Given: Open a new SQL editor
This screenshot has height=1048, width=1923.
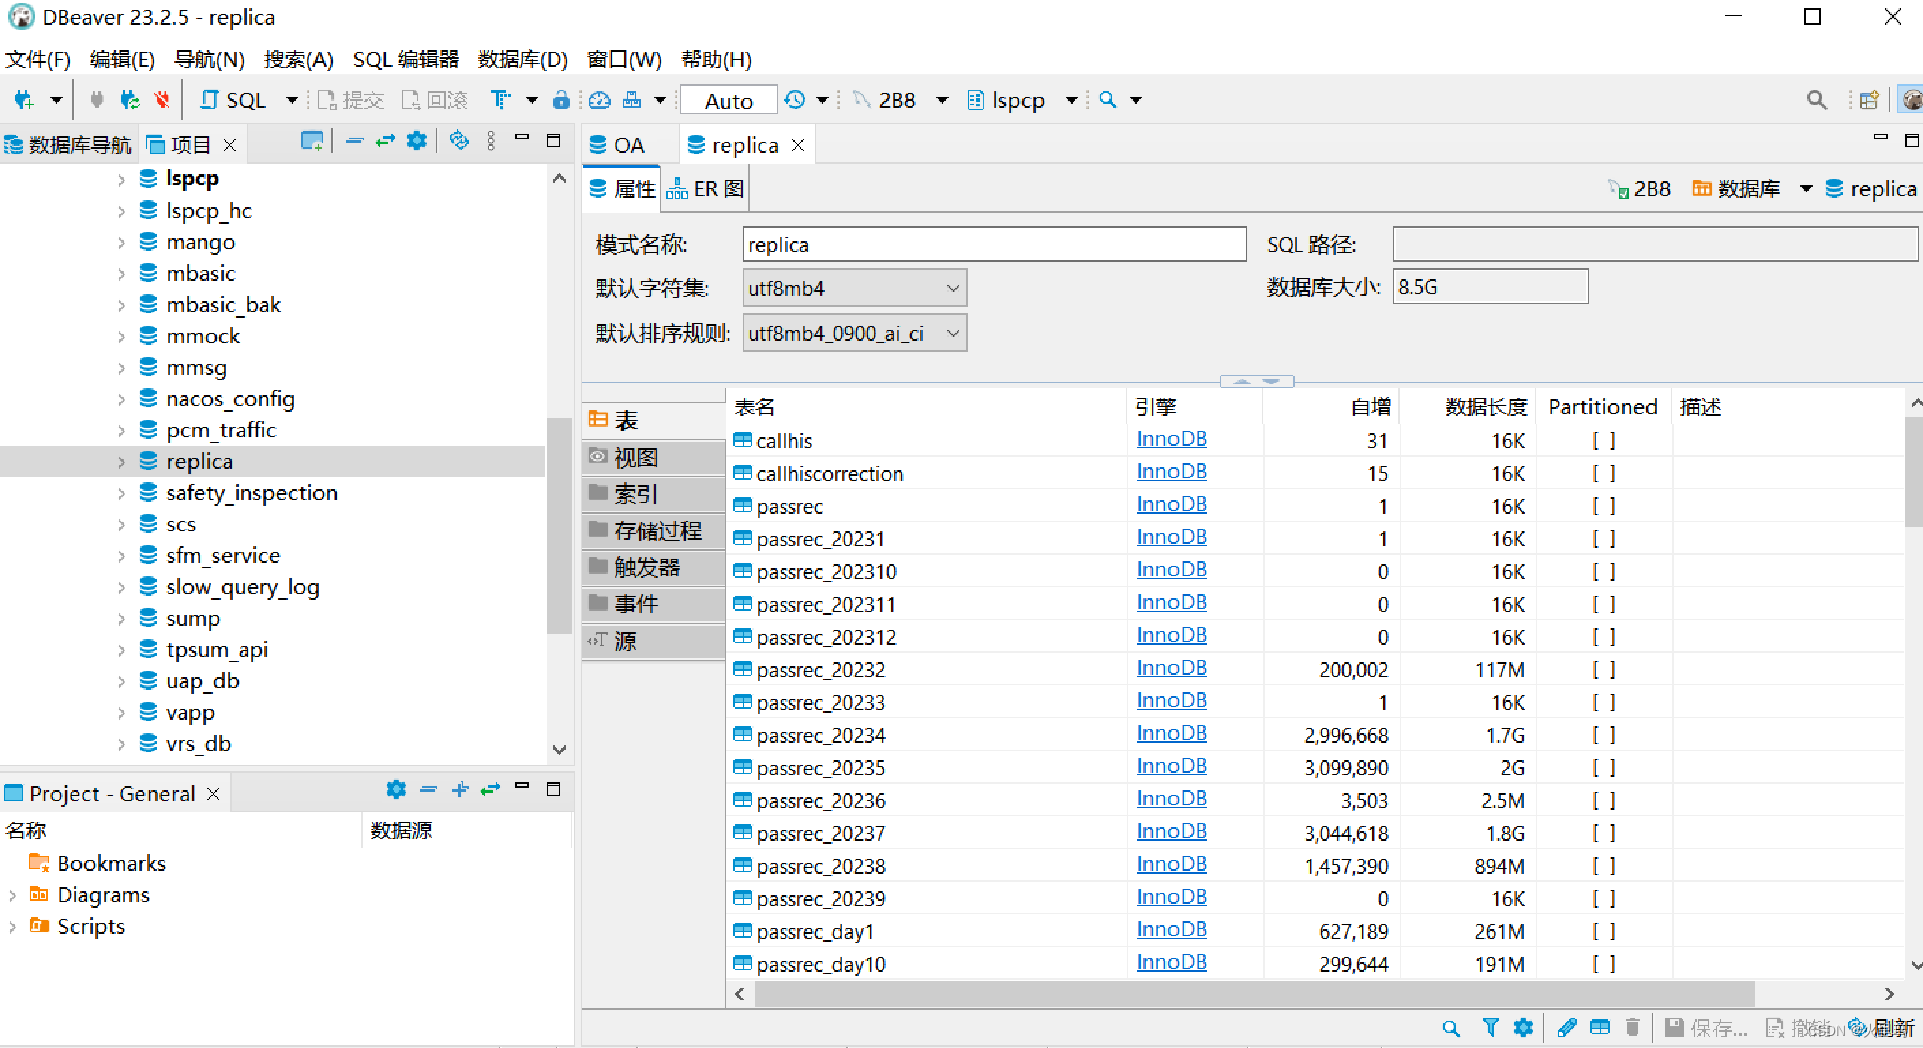Looking at the screenshot, I should tap(232, 100).
